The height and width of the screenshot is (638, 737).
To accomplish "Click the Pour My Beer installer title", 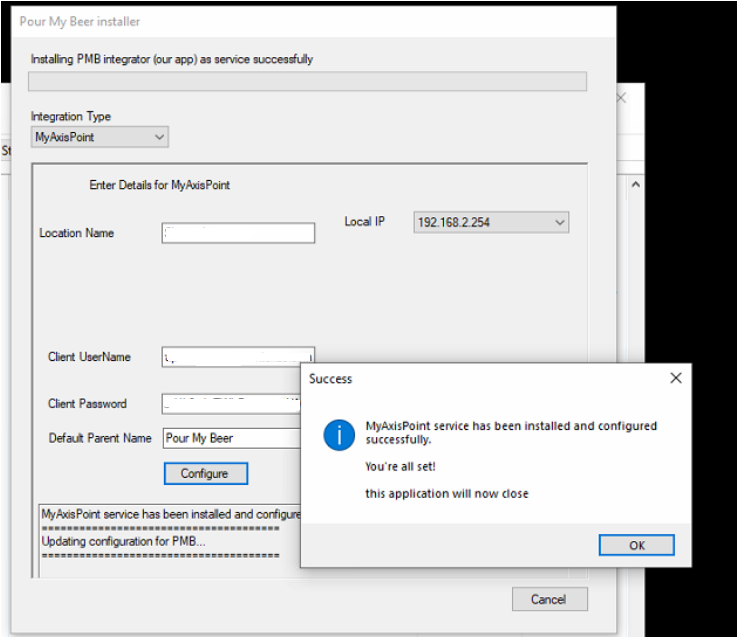I will [80, 22].
